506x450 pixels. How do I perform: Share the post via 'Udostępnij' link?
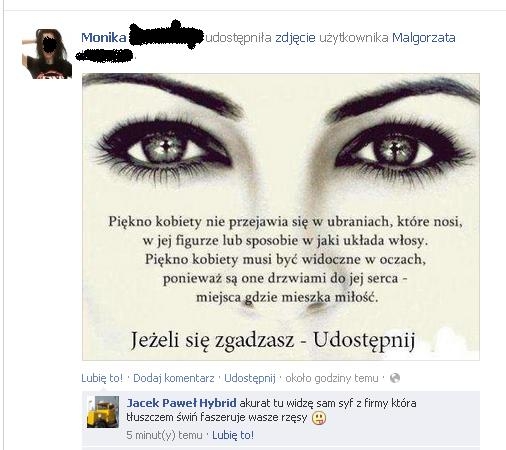coord(250,378)
